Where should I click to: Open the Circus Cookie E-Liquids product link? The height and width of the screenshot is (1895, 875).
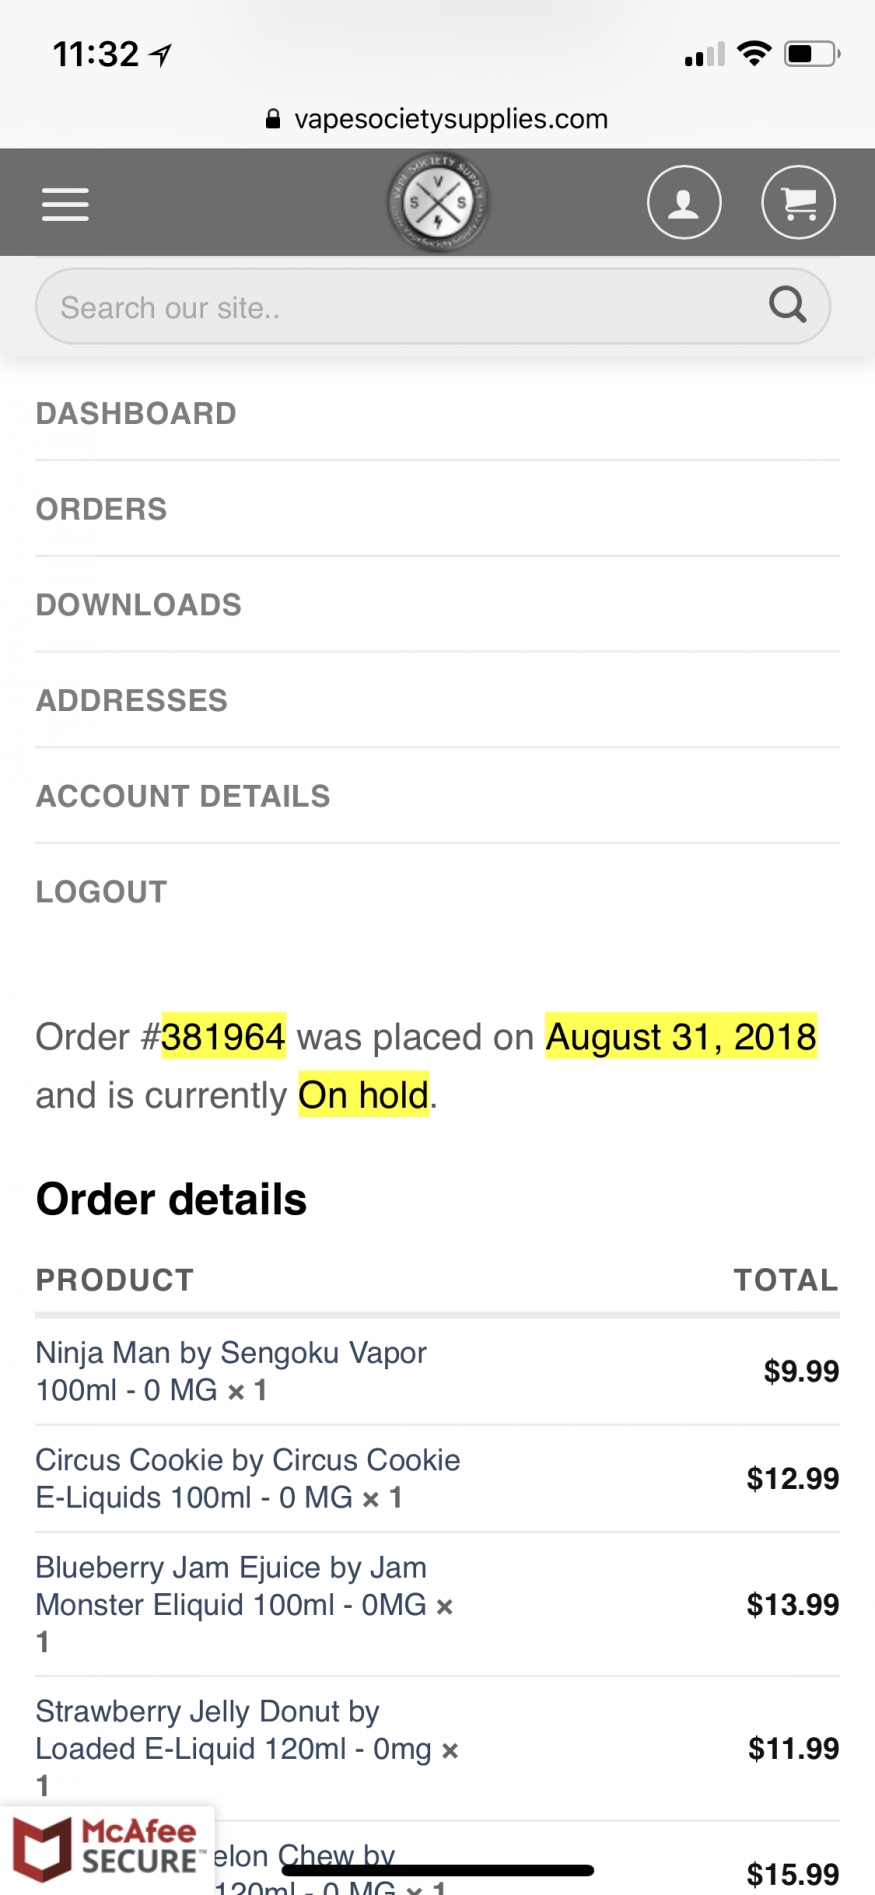[247, 1461]
